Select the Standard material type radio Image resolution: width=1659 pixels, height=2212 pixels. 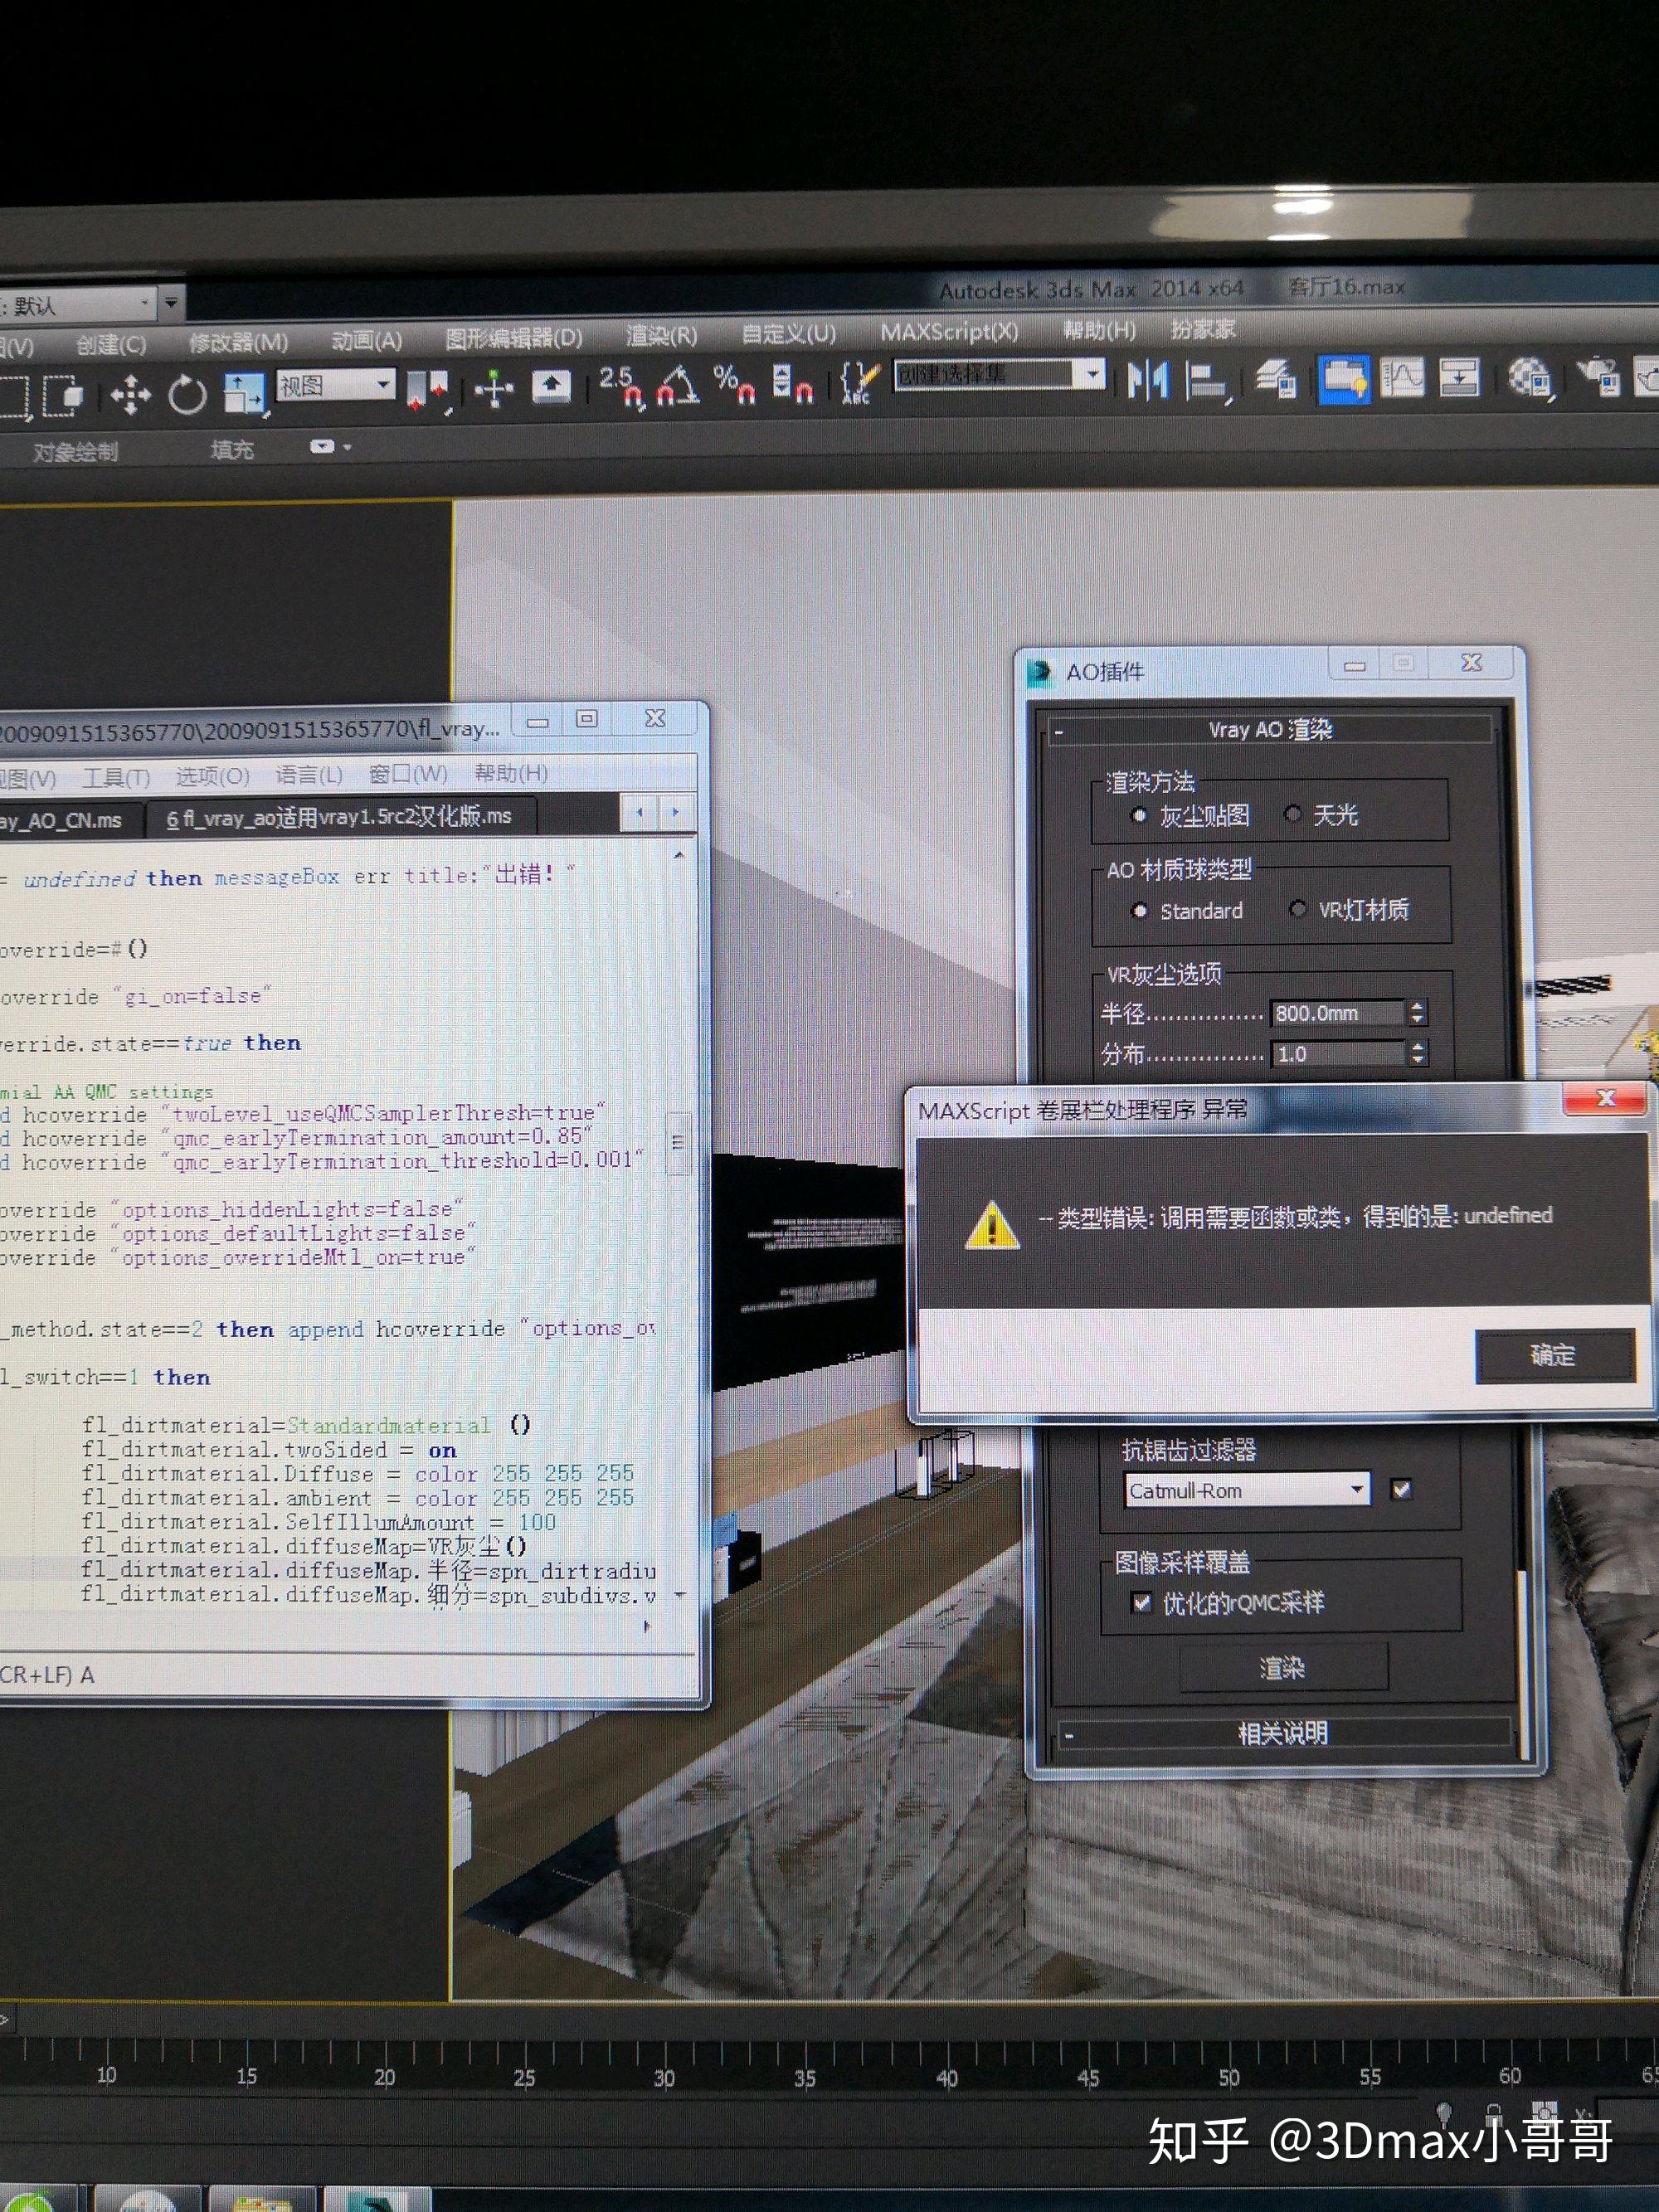pos(1139,911)
